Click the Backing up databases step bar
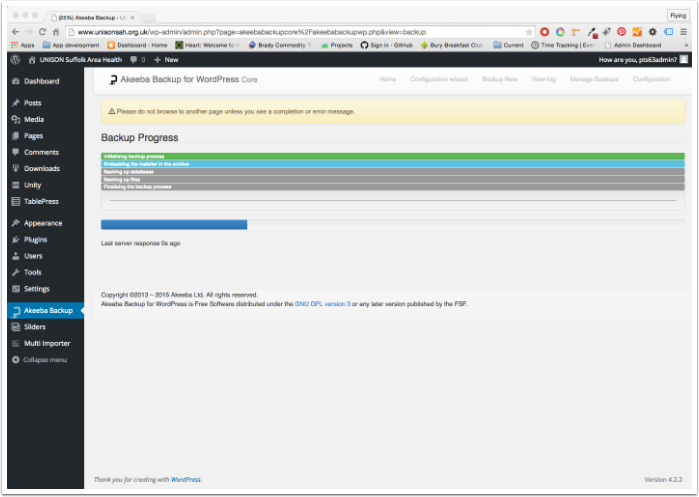Viewport: 699px width, 497px height. click(x=393, y=172)
